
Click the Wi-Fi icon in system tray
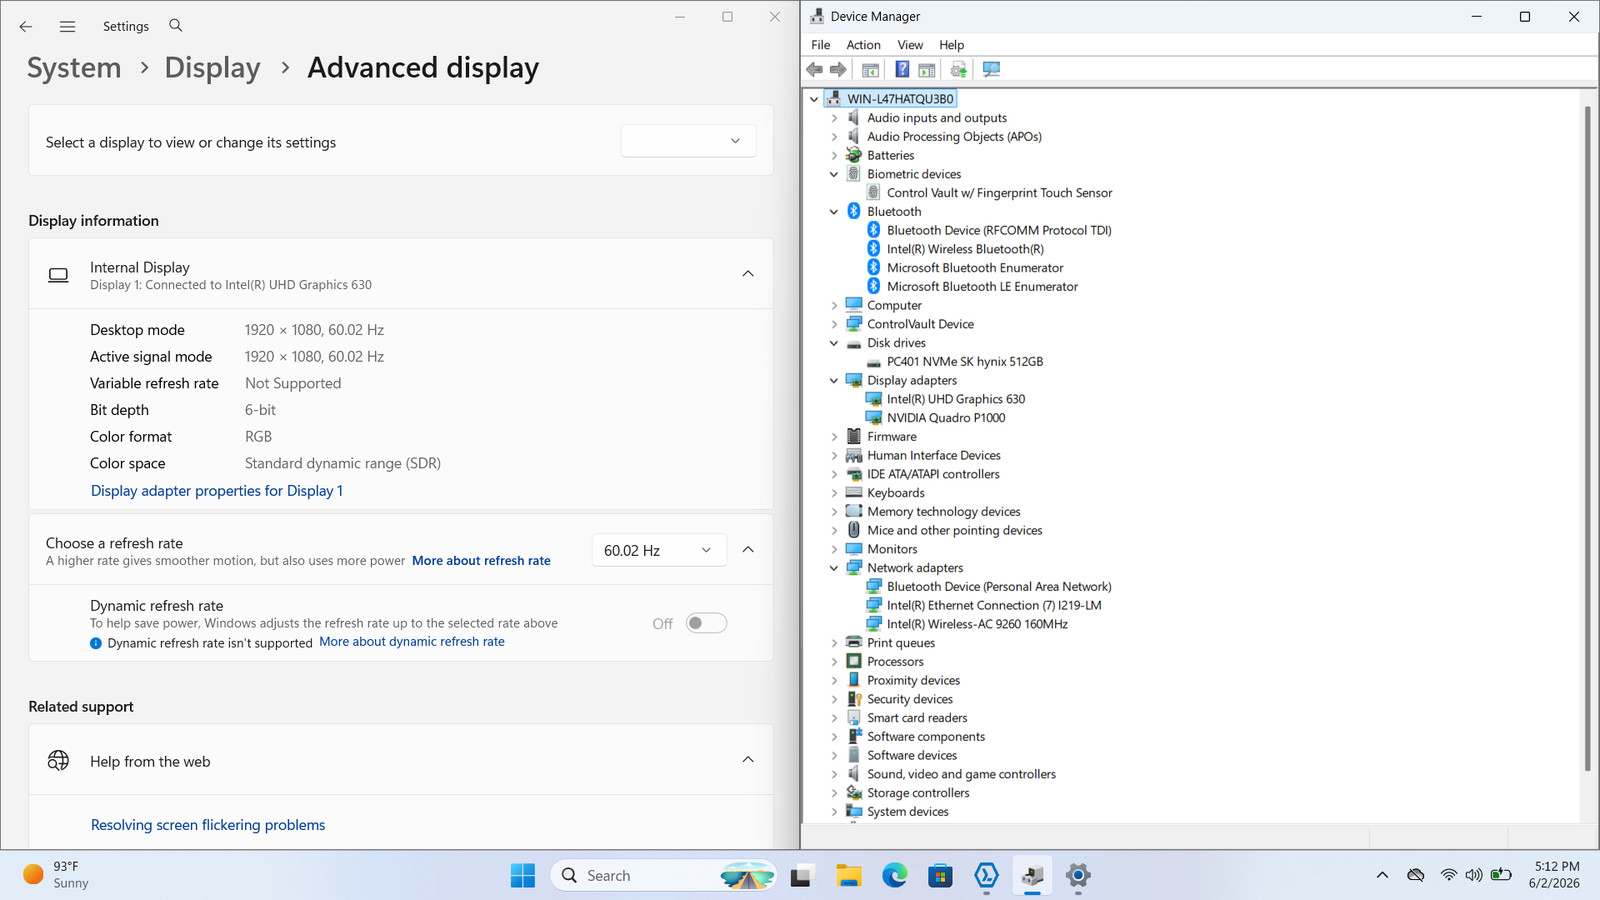(1448, 875)
